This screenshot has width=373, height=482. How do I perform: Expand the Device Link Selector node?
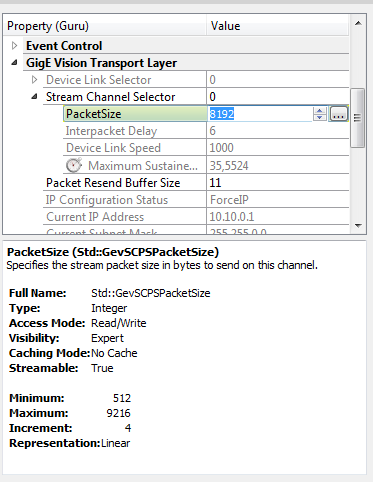point(34,80)
